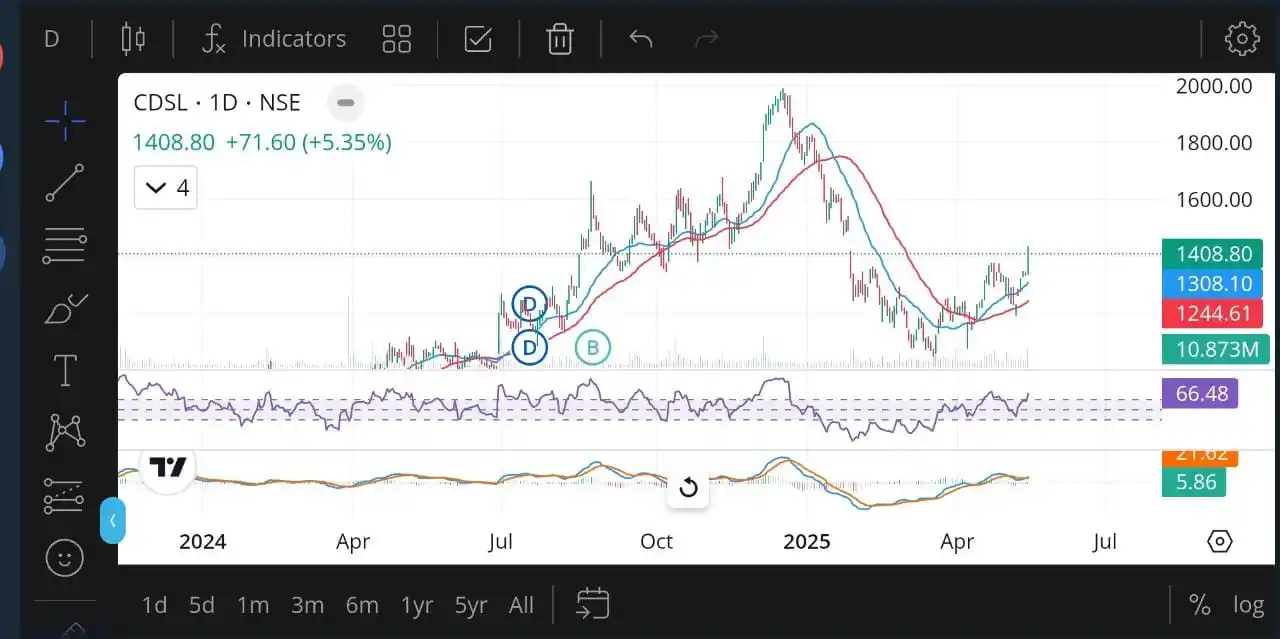
Task: Select the horizontal lines fib tool
Action: click(65, 246)
